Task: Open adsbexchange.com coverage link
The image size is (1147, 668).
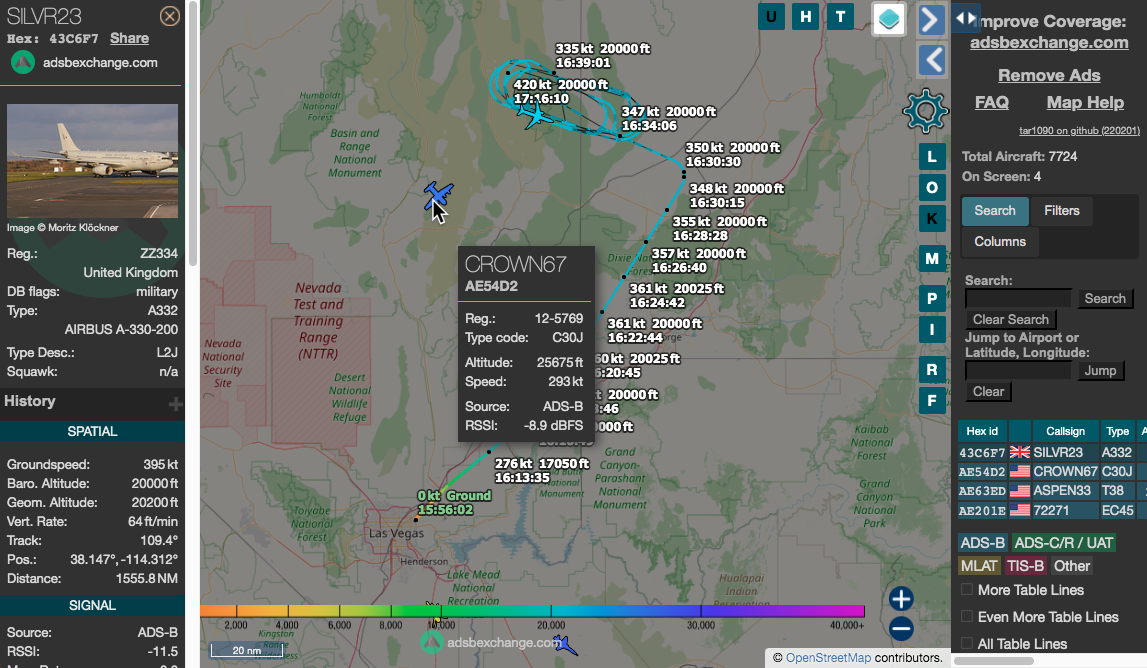Action: coord(1049,42)
